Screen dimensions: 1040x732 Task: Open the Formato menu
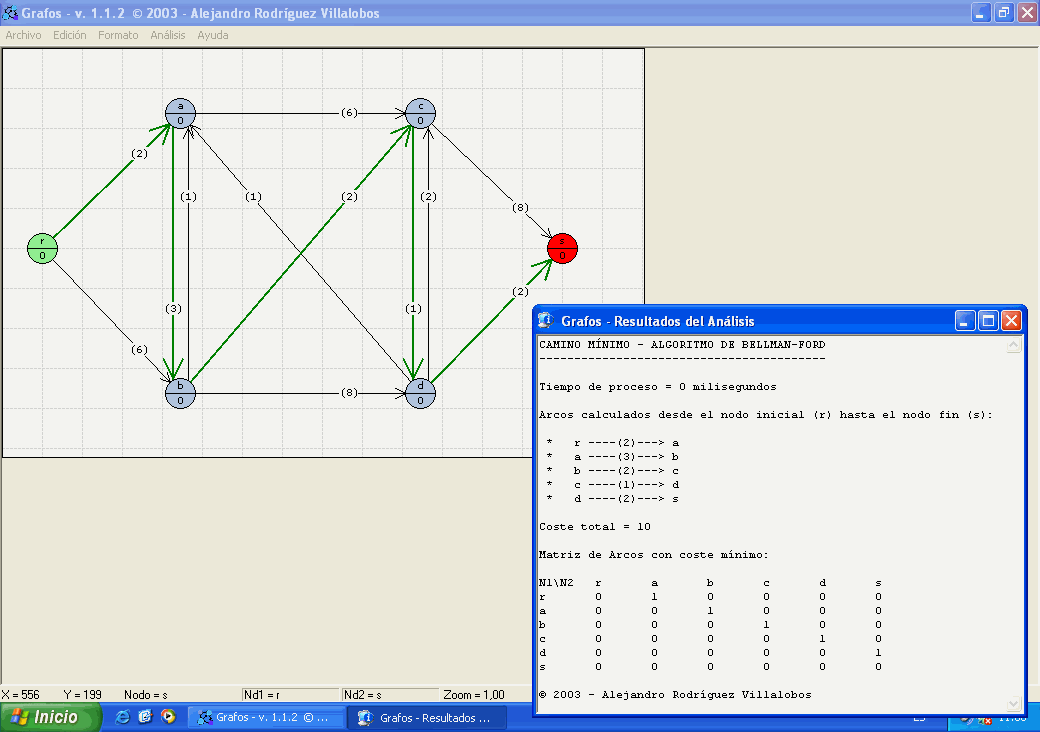coord(118,35)
